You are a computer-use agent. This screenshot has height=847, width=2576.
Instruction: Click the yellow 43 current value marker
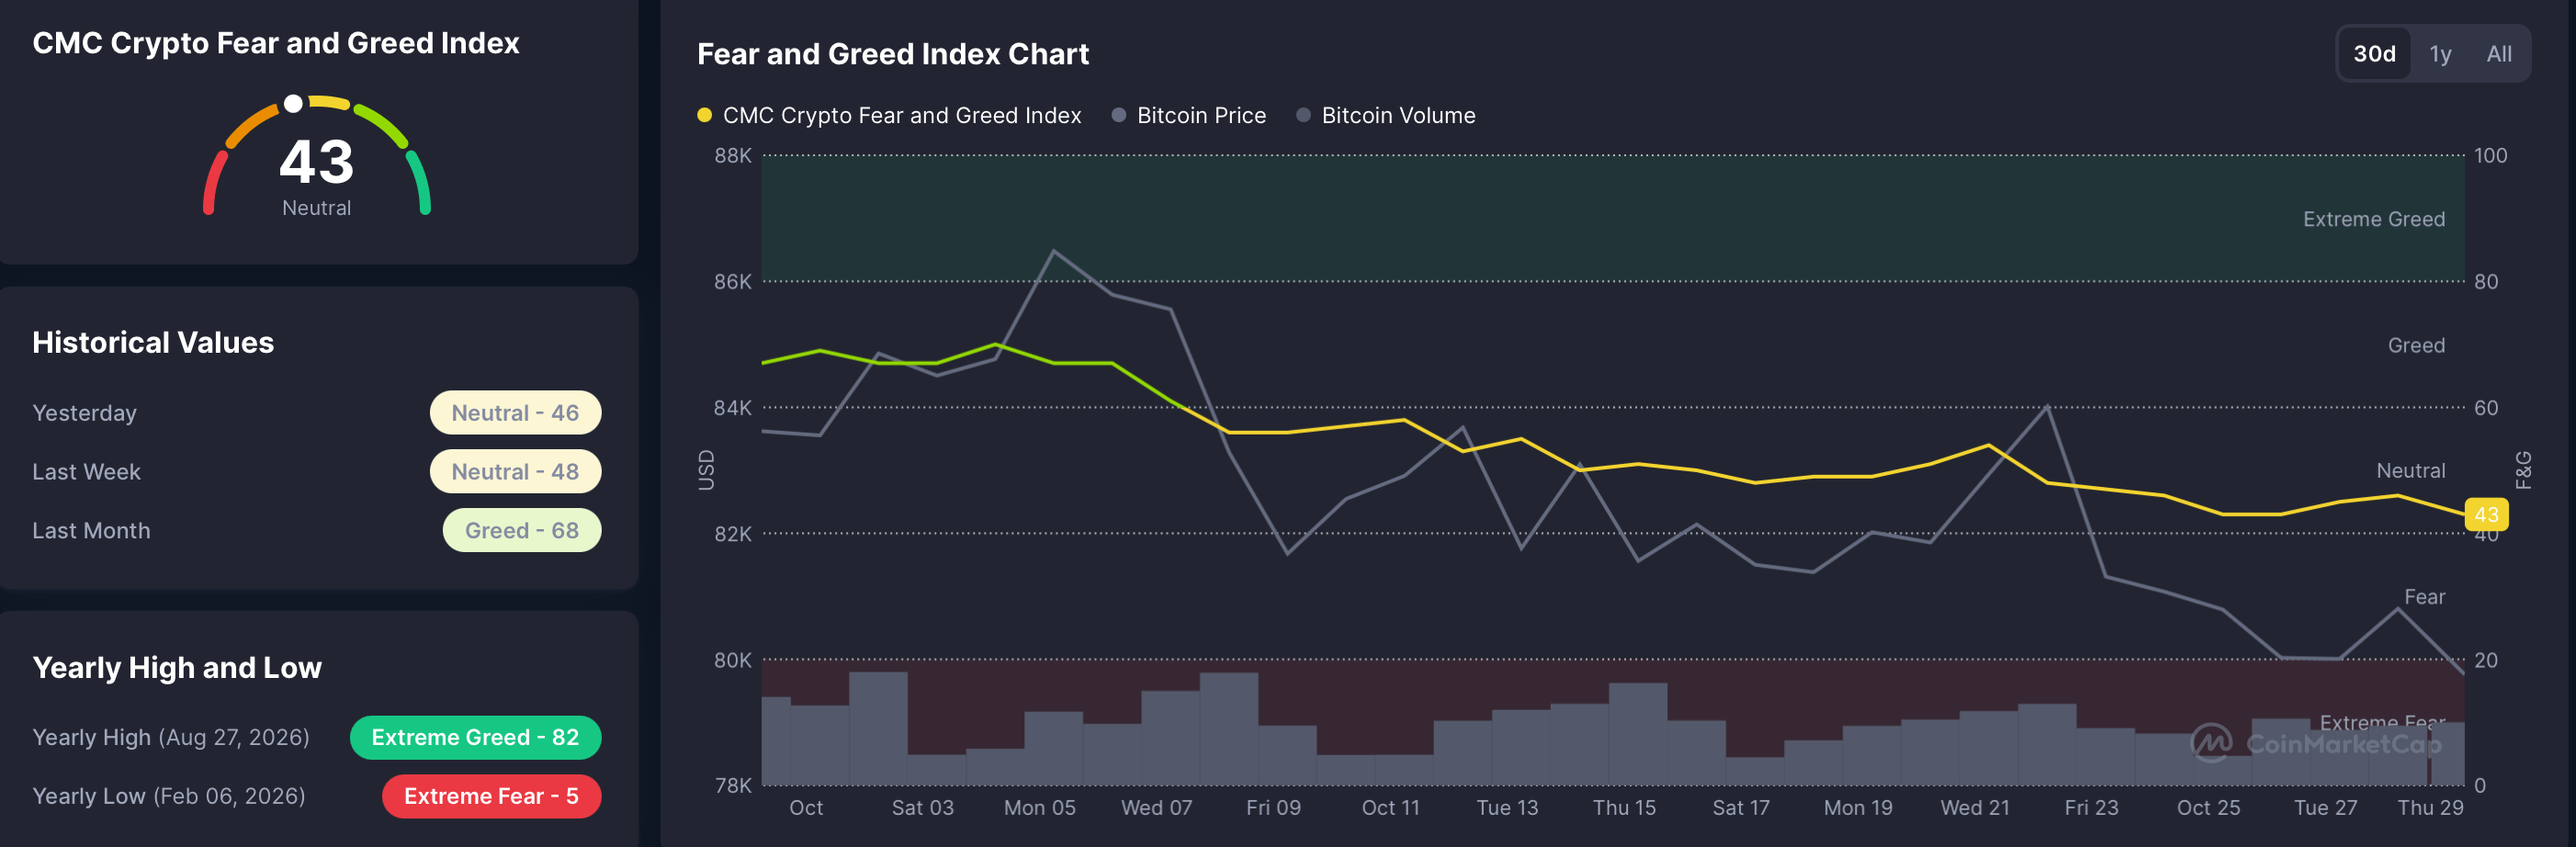[2486, 515]
